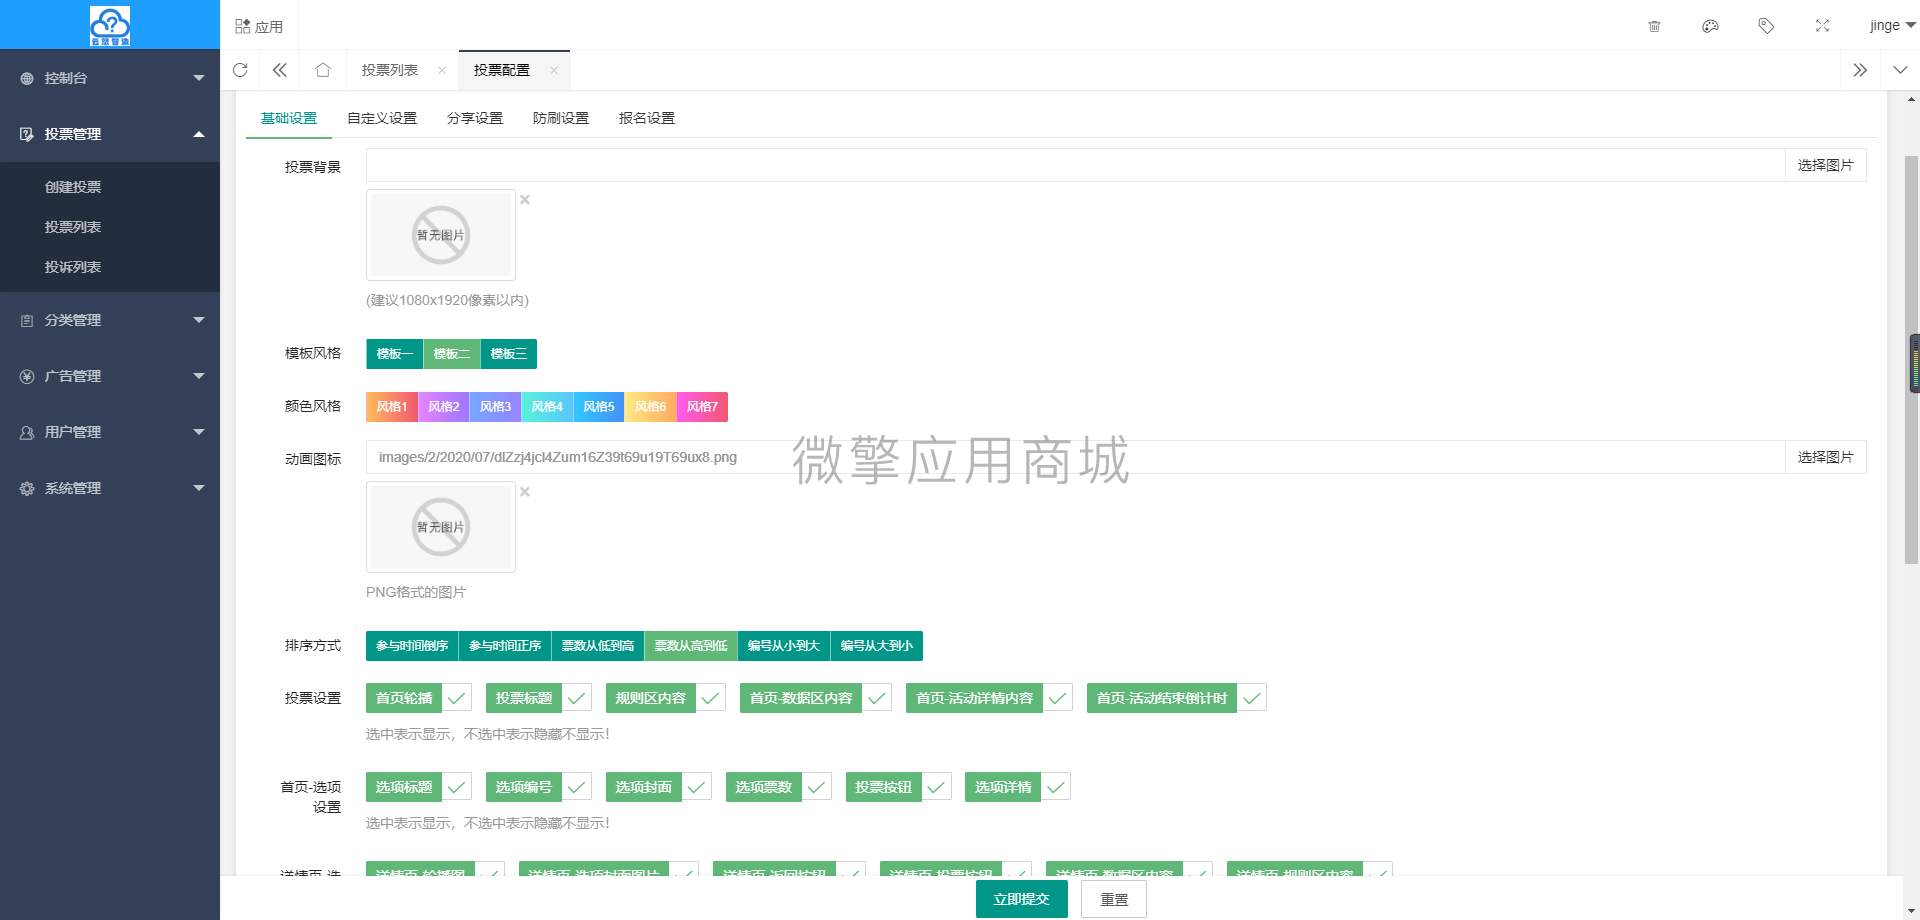
Task: Collapse the 投票管理 sidebar menu
Action: click(199, 134)
